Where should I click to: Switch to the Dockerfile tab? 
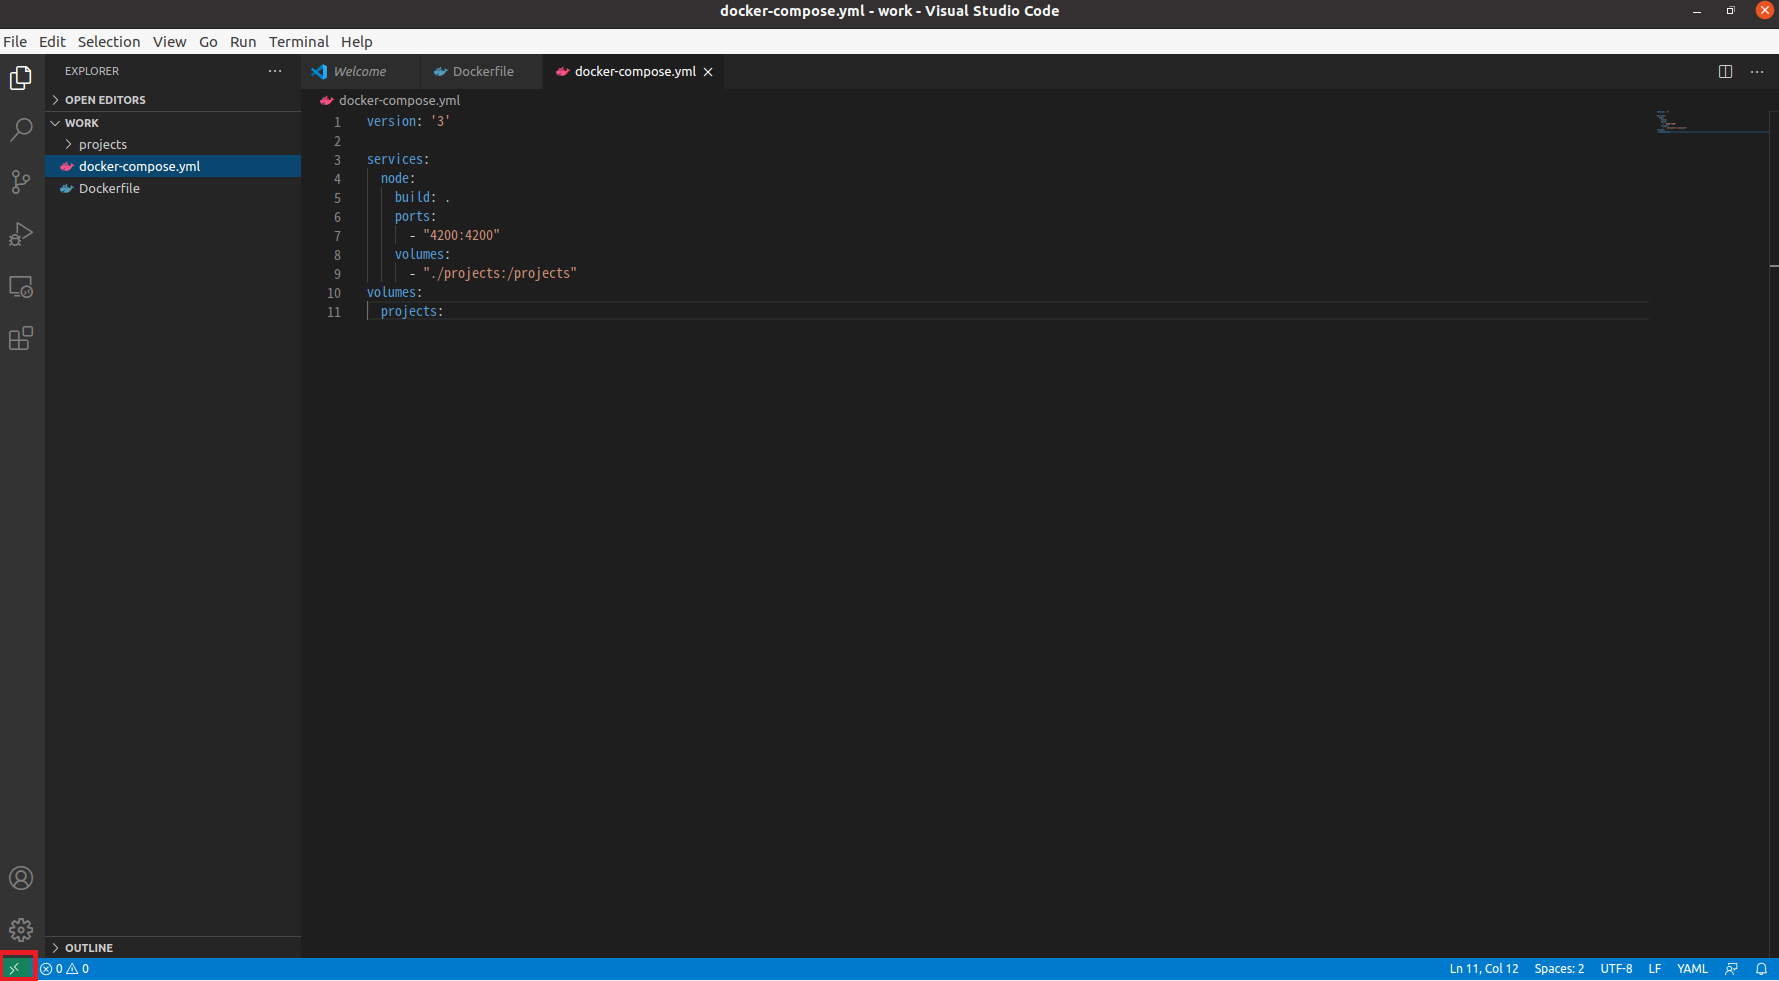pyautogui.click(x=482, y=72)
